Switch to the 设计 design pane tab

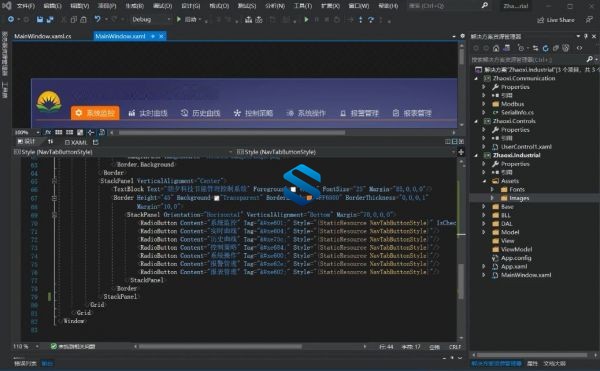pyautogui.click(x=26, y=142)
